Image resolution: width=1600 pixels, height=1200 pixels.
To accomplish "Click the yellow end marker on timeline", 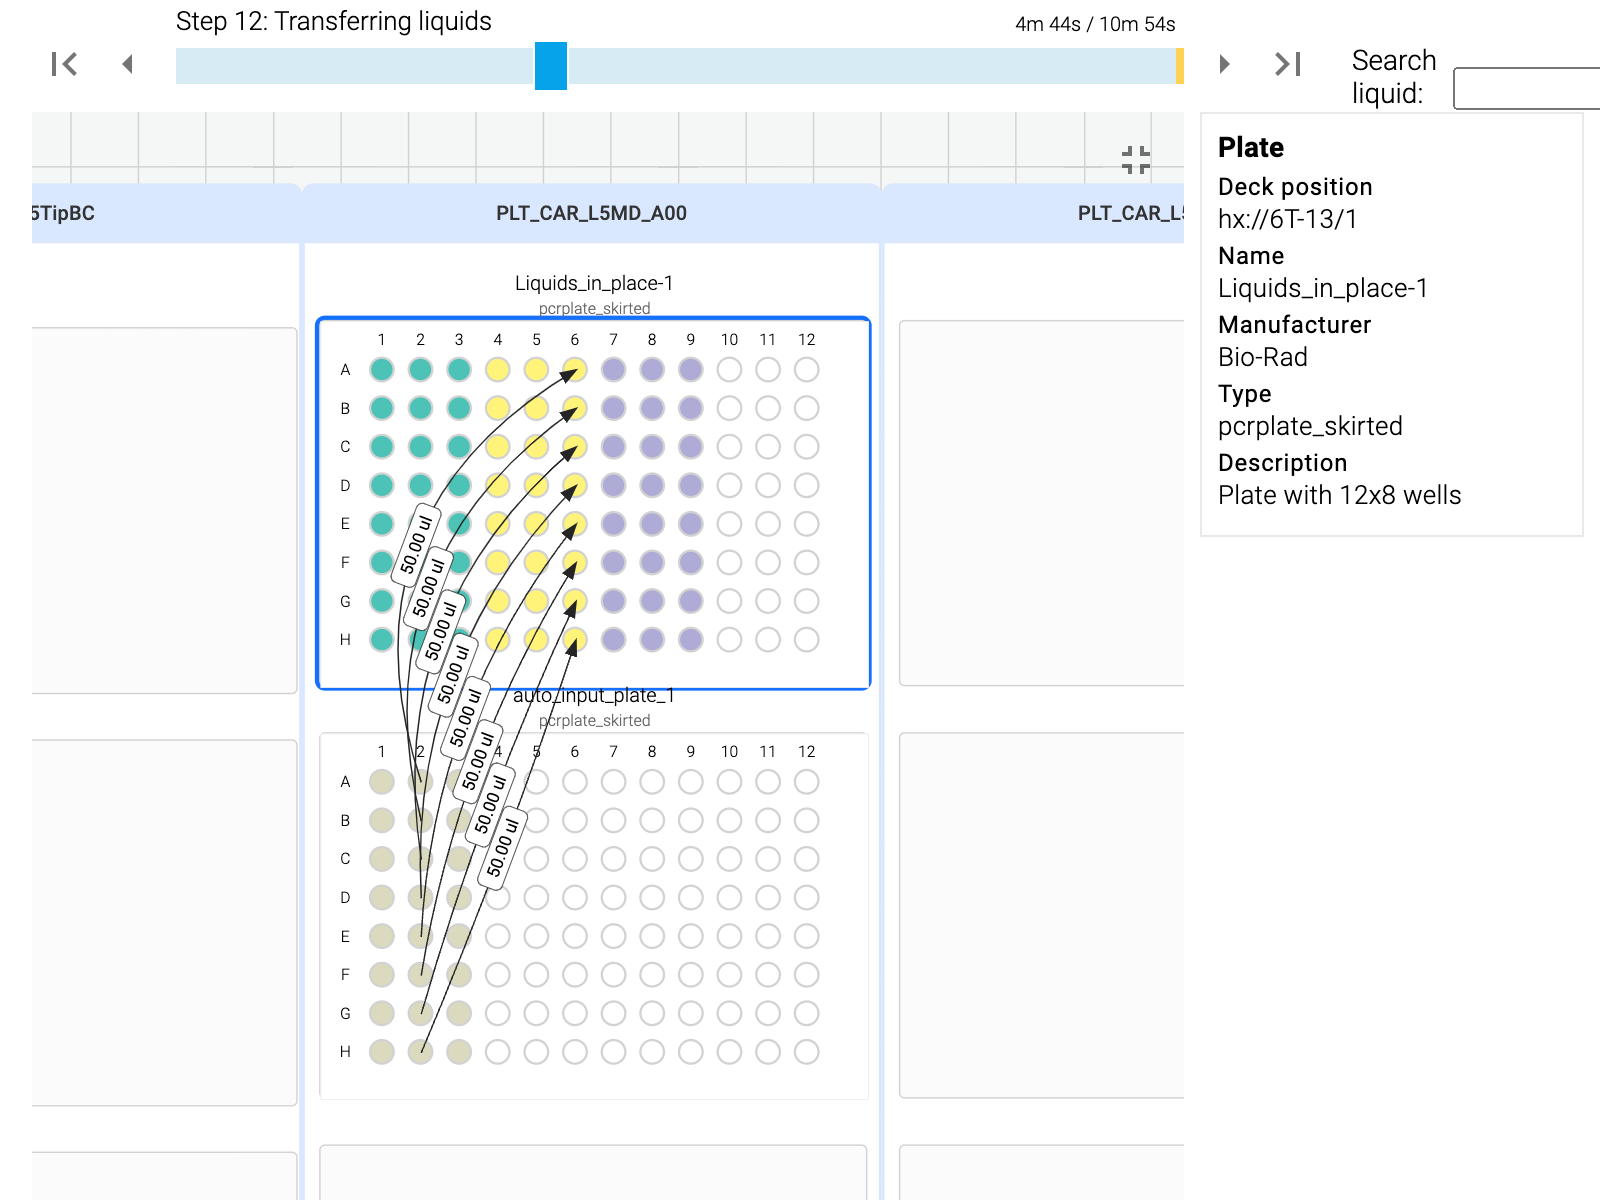I will 1179,66.
